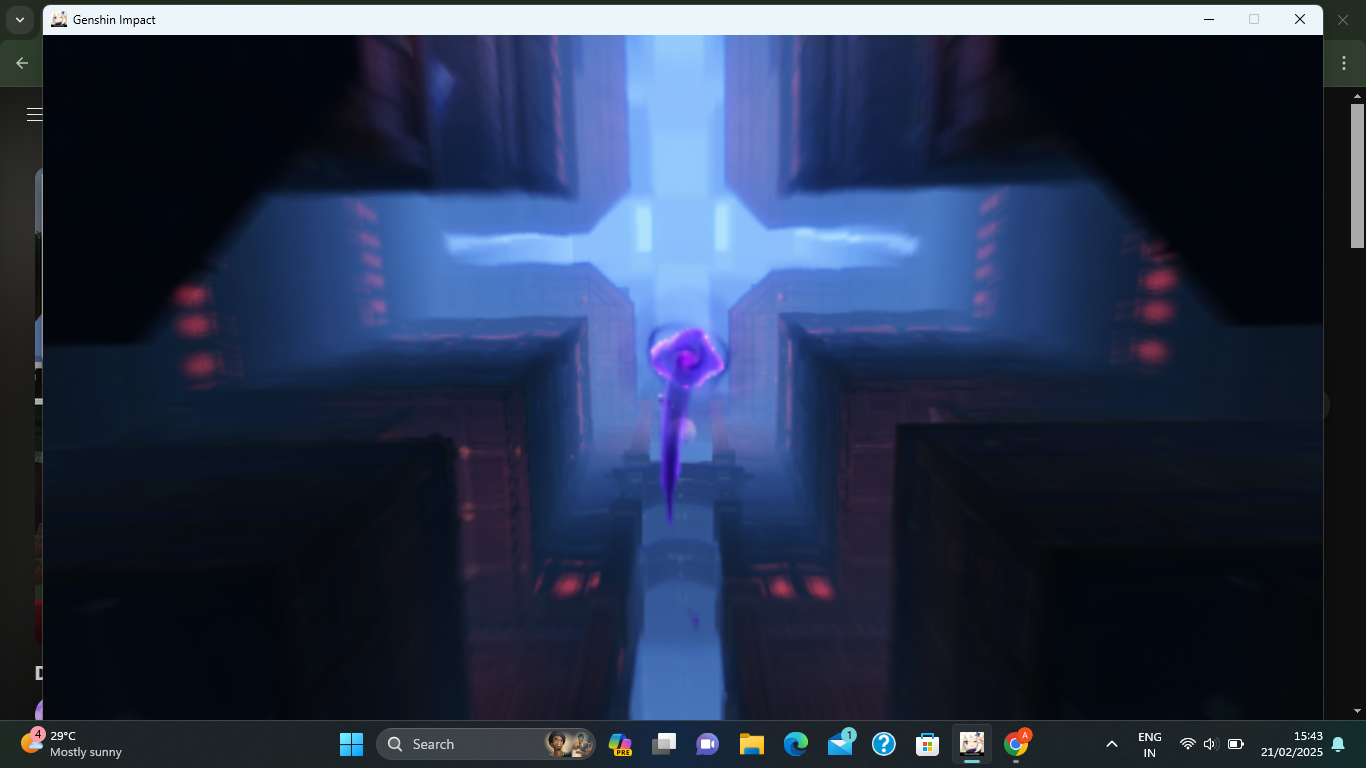Image resolution: width=1366 pixels, height=768 pixels.
Task: Open the clock and calendar flyout
Action: [x=1291, y=744]
